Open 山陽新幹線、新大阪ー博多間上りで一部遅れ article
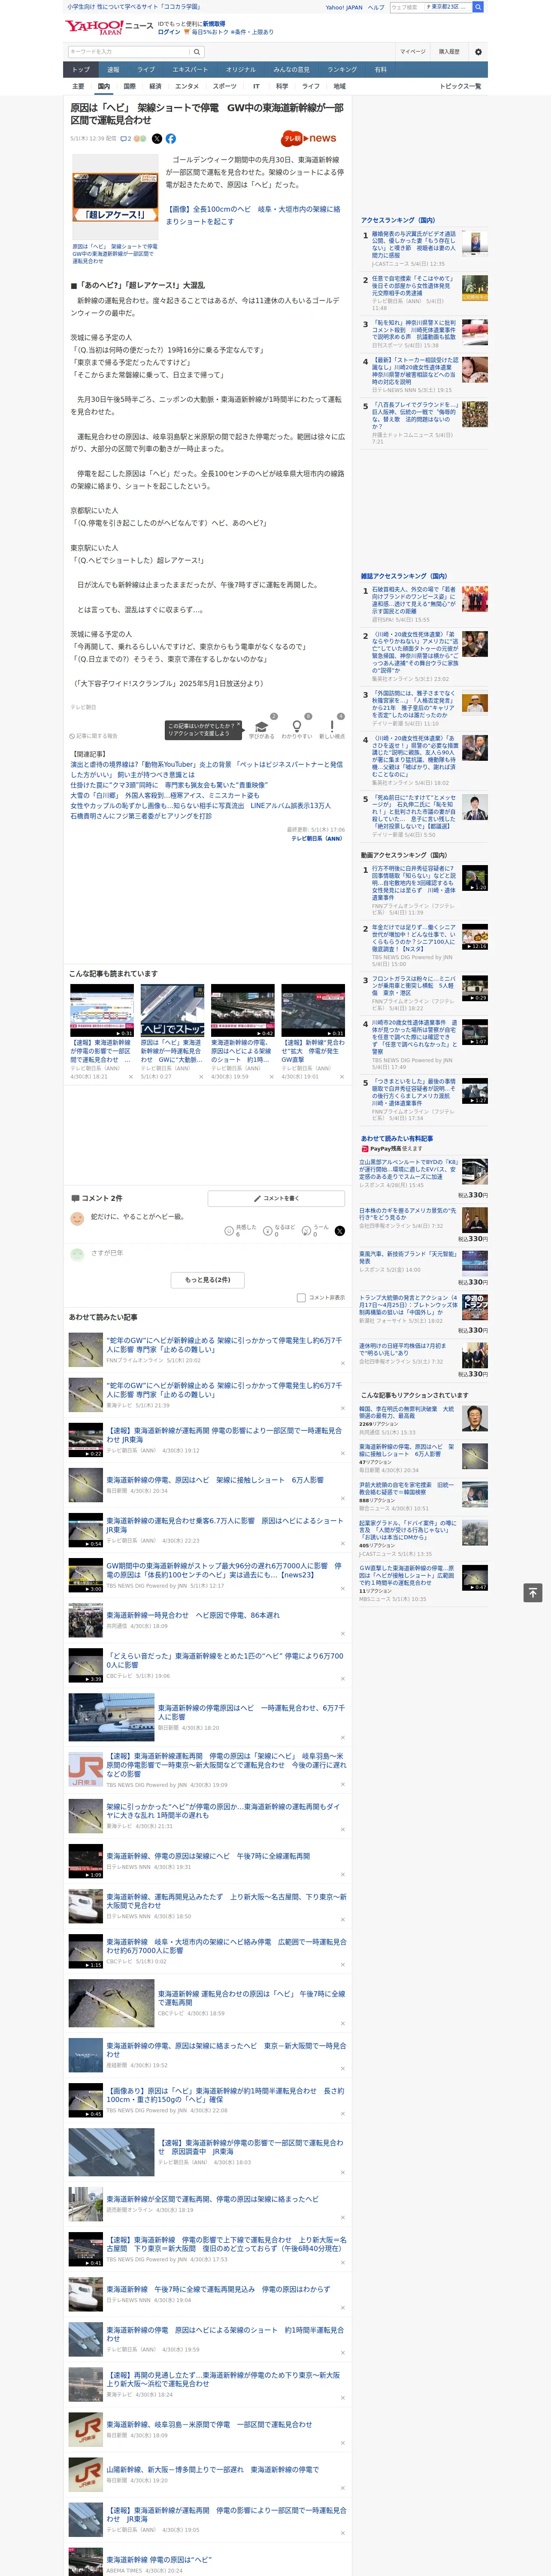 (213, 2469)
